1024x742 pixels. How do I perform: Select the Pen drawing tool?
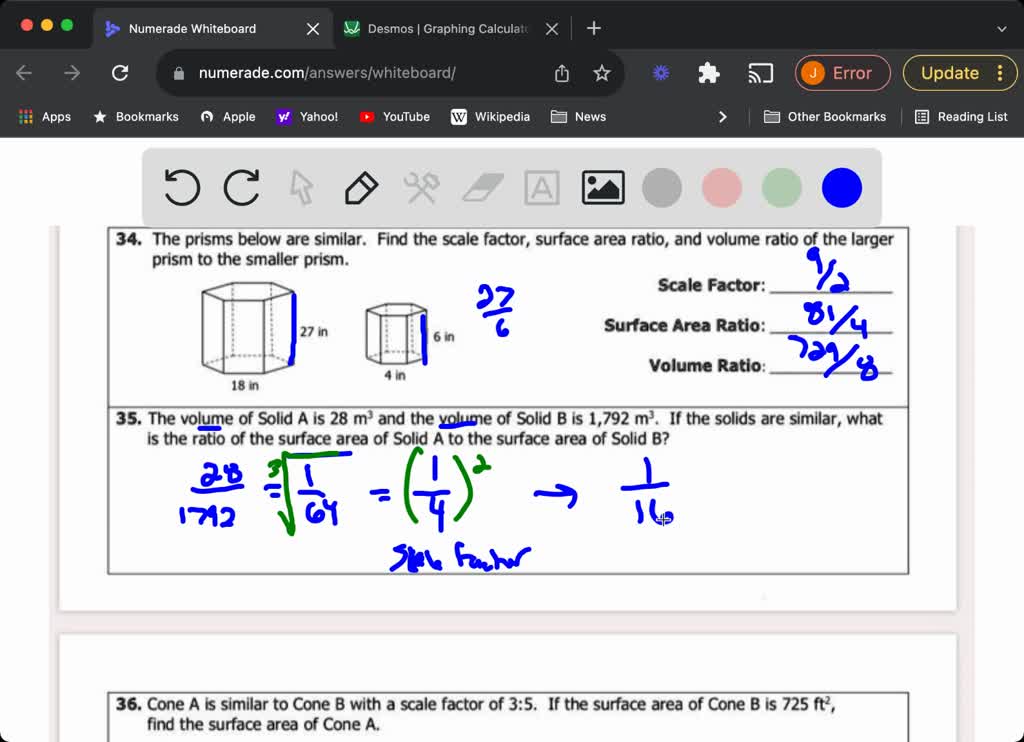[x=361, y=187]
